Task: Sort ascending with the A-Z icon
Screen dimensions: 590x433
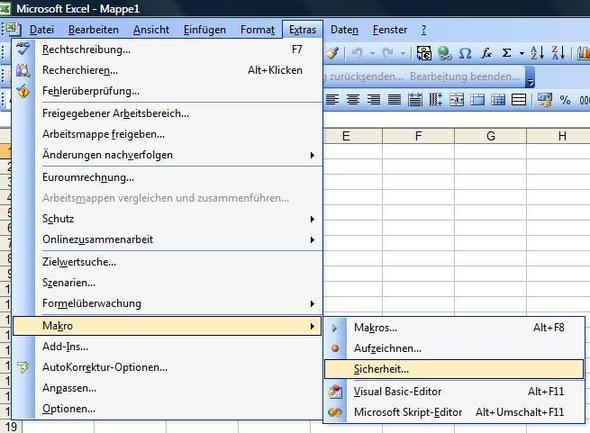Action: pos(537,53)
